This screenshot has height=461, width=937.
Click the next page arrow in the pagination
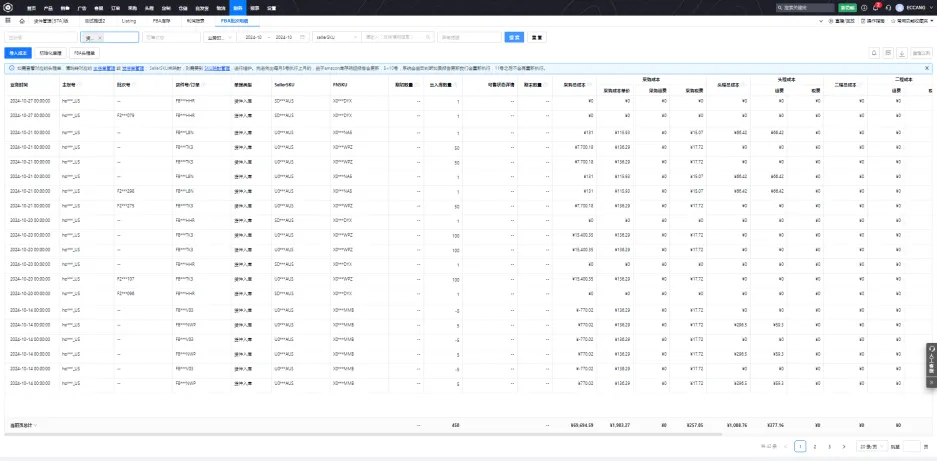click(x=843, y=446)
